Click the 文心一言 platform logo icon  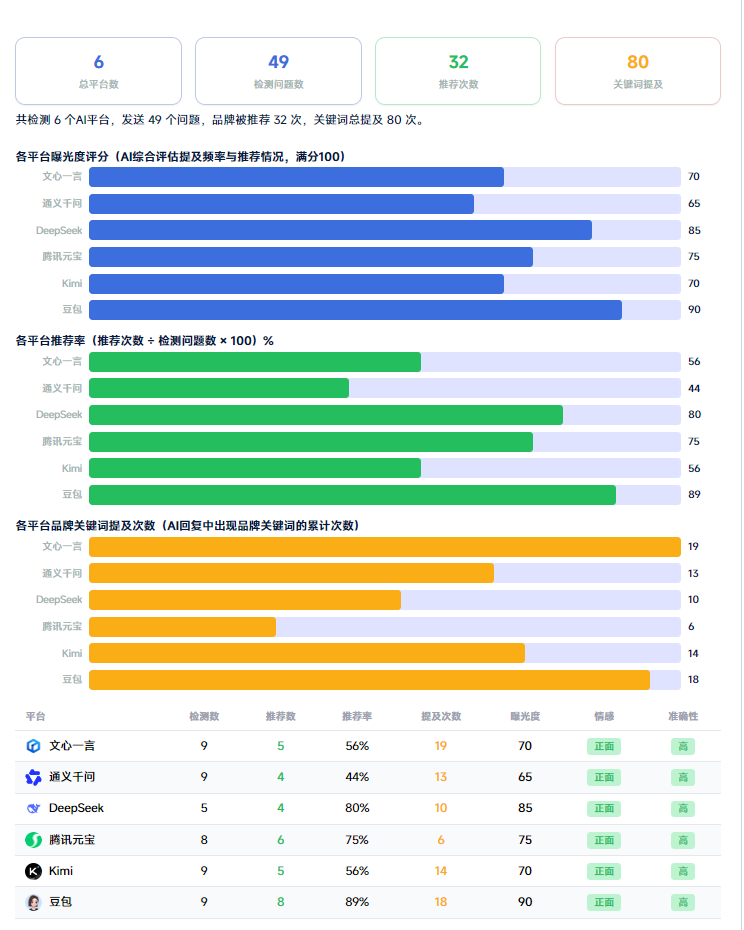(x=33, y=746)
